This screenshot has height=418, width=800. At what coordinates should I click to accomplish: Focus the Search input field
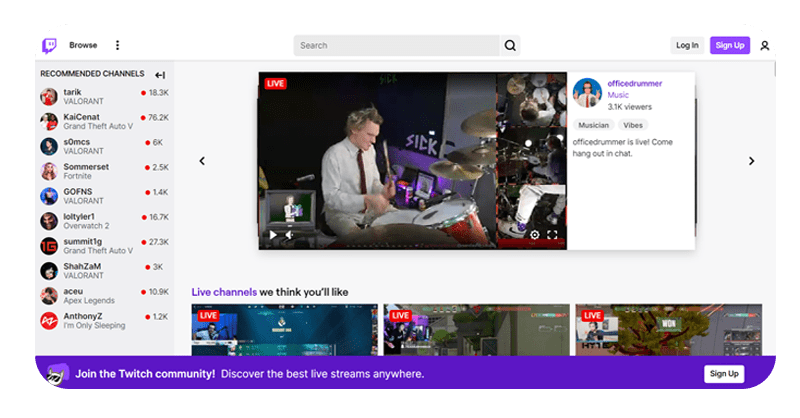pos(396,45)
